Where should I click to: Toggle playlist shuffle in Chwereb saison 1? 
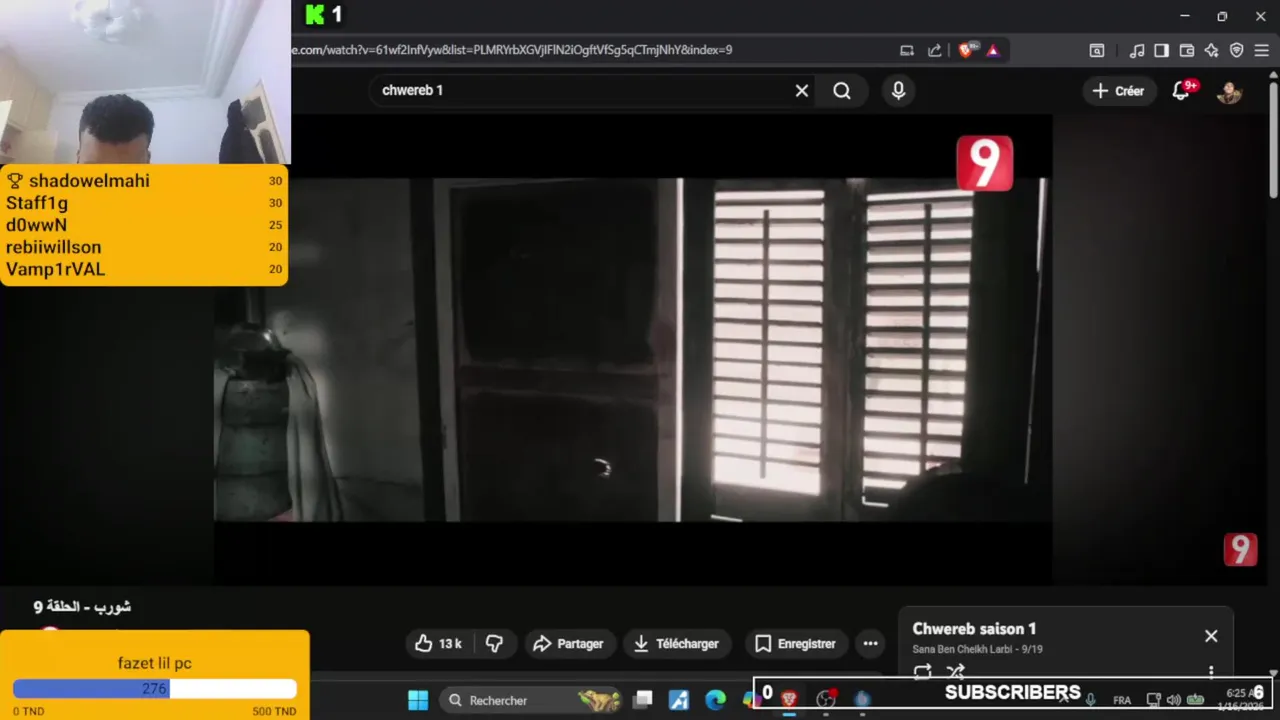click(955, 672)
